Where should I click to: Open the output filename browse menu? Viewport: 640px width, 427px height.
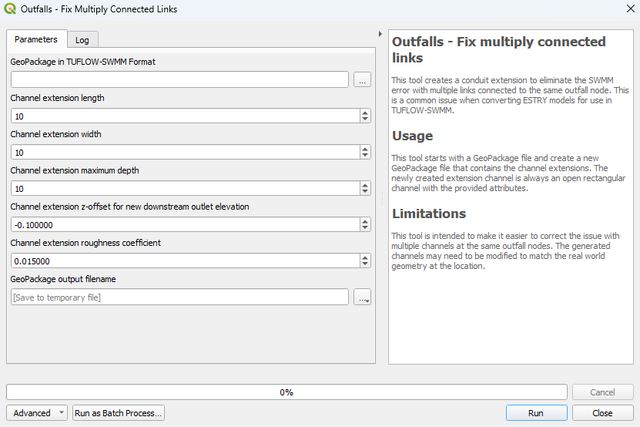362,297
